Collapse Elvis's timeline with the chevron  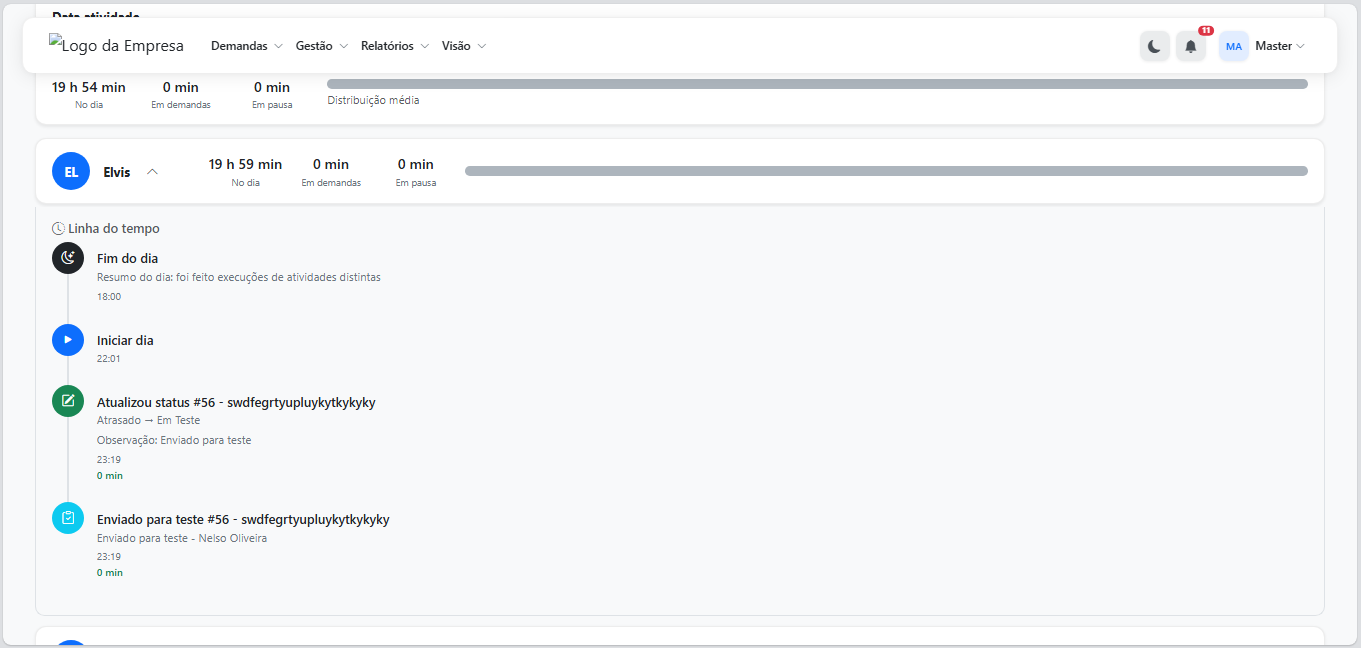tap(152, 172)
